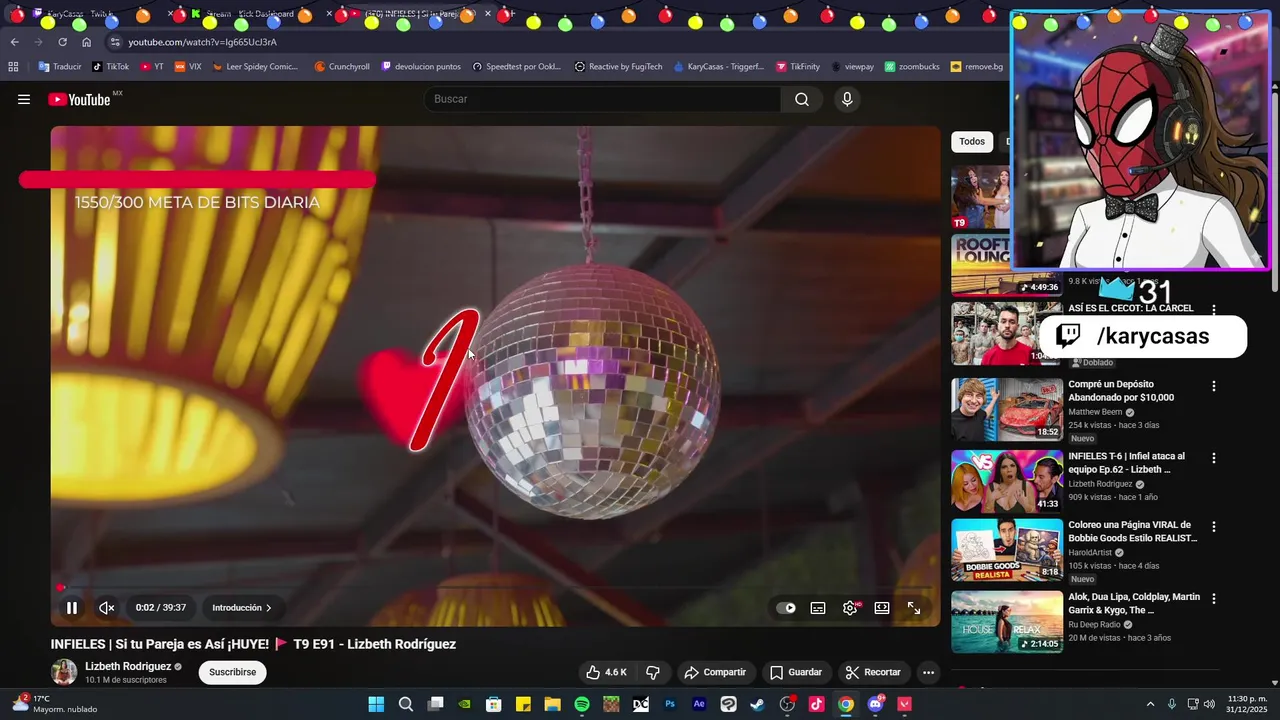Open the TikFinity bookmark
The height and width of the screenshot is (720, 1280).
click(798, 67)
